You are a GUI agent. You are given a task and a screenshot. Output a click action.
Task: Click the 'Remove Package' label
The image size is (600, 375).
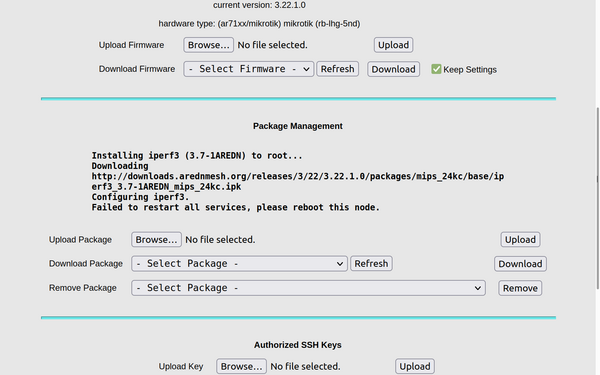[82, 288]
